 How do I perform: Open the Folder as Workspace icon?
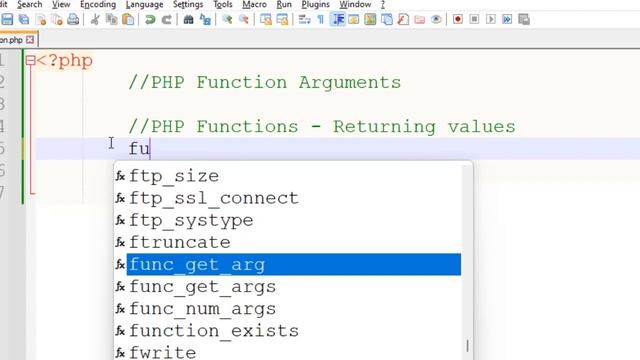tap(420, 19)
